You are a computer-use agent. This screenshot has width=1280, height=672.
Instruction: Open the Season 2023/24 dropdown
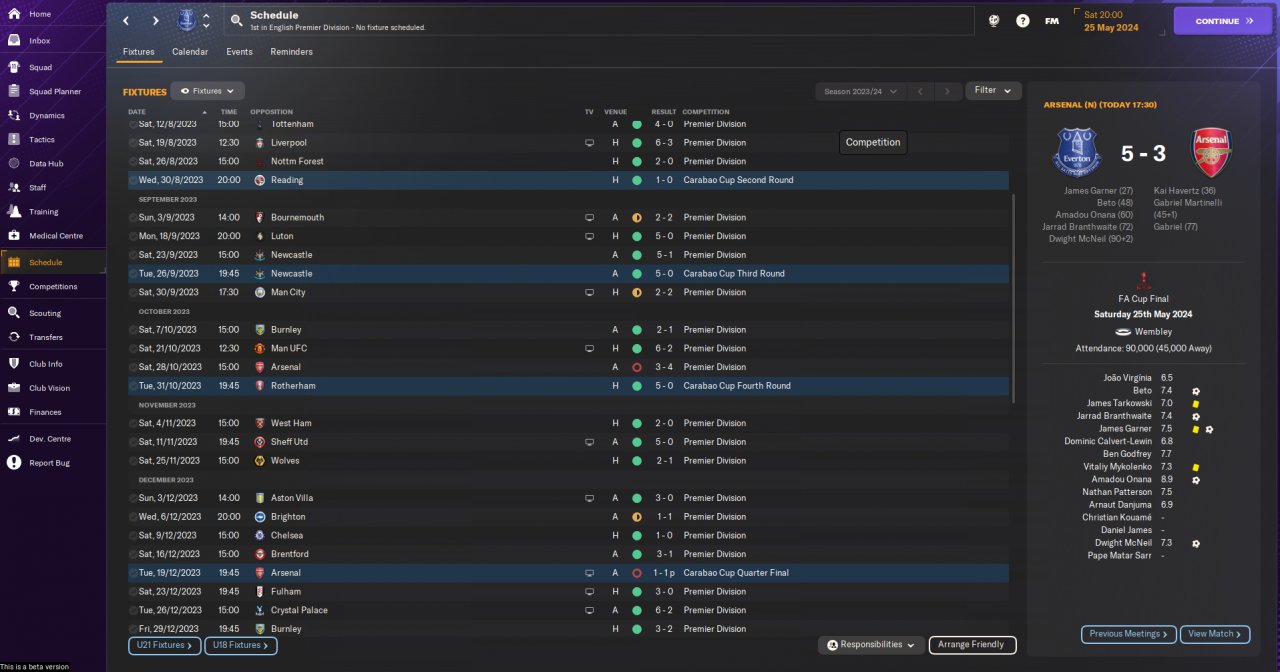(x=860, y=91)
